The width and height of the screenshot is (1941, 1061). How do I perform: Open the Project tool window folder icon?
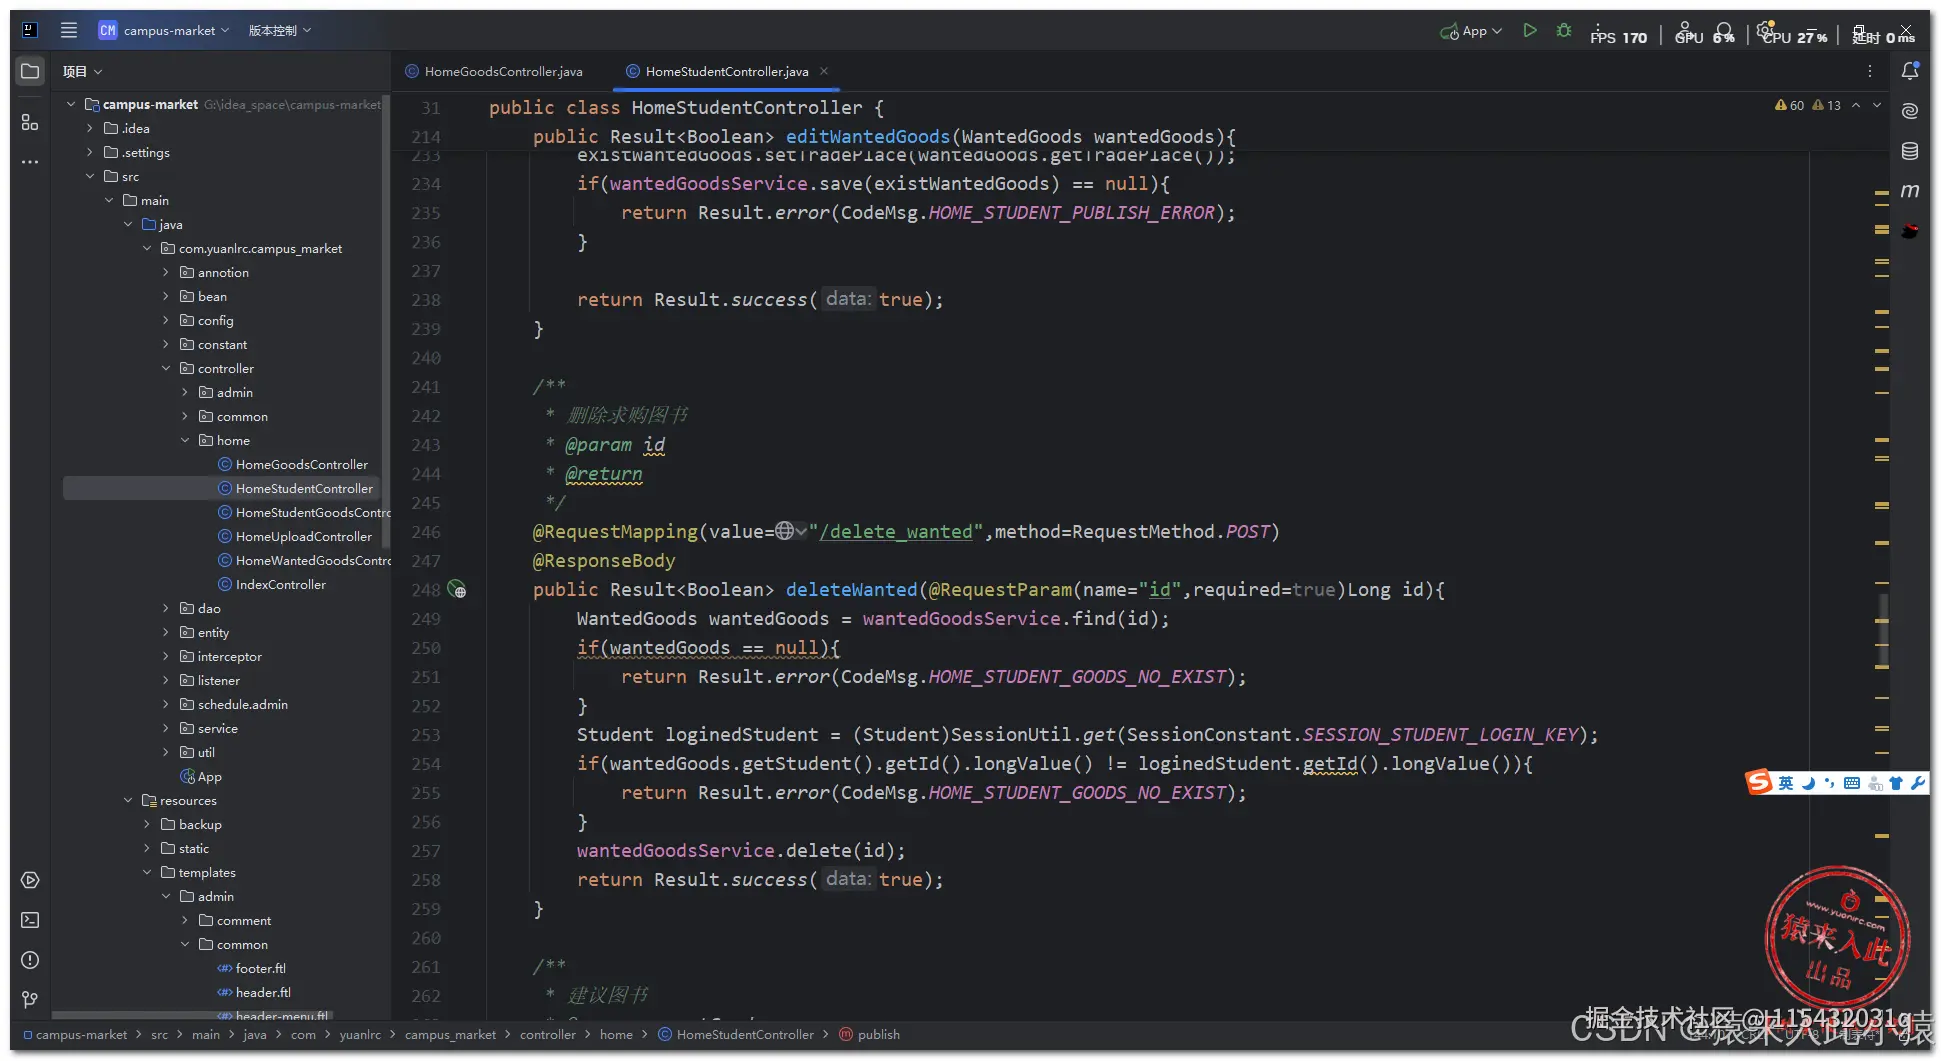tap(30, 71)
